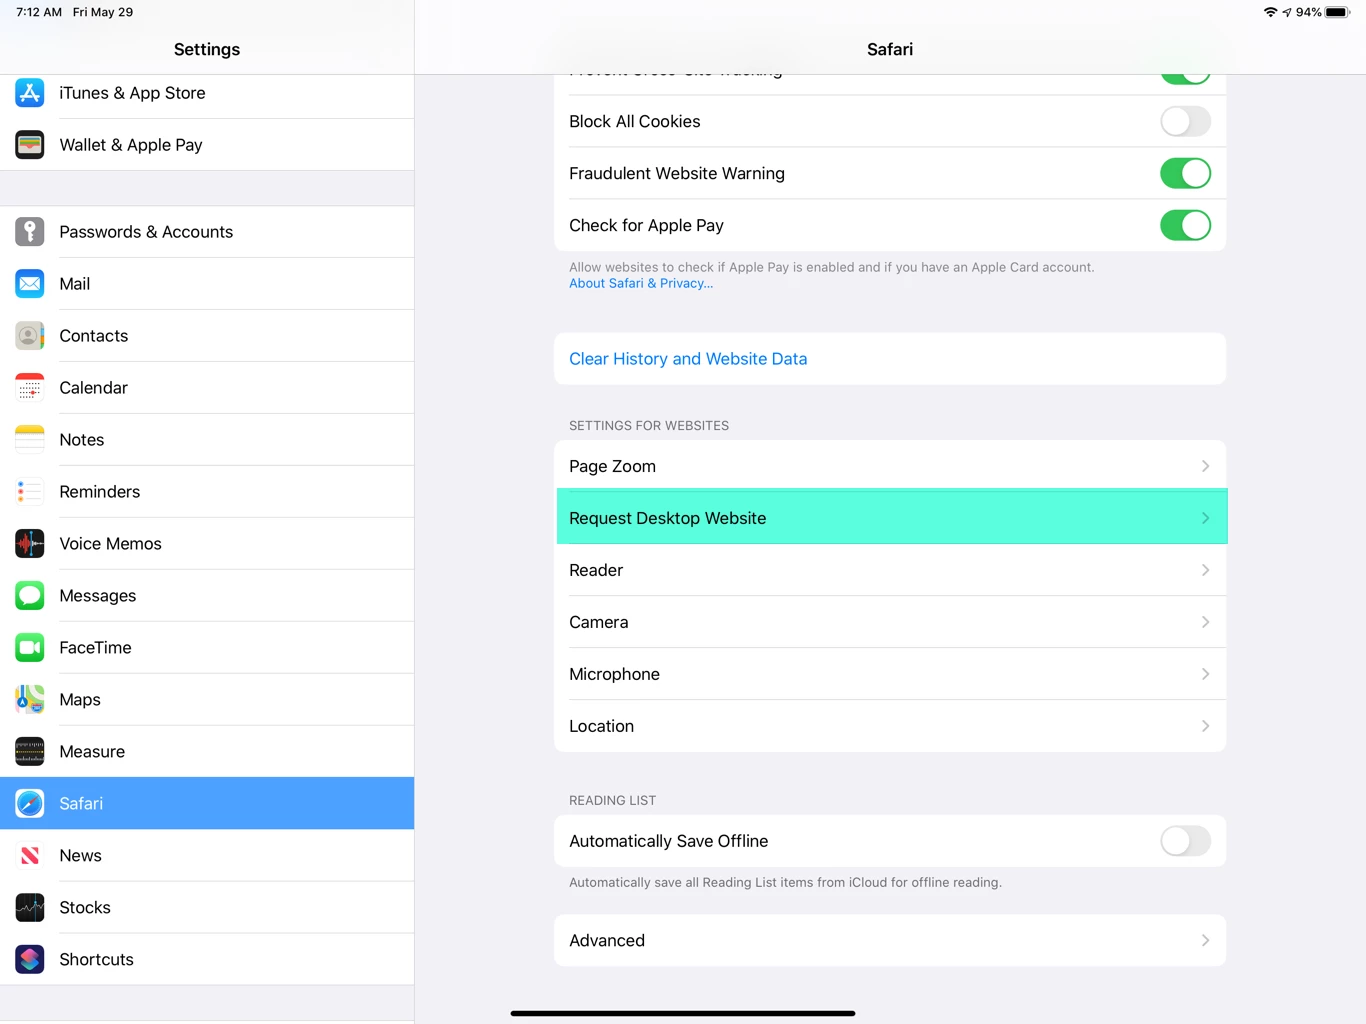Screen dimensions: 1366x1024
Task: Tap the Measure label in sidebar
Action: [x=92, y=752]
